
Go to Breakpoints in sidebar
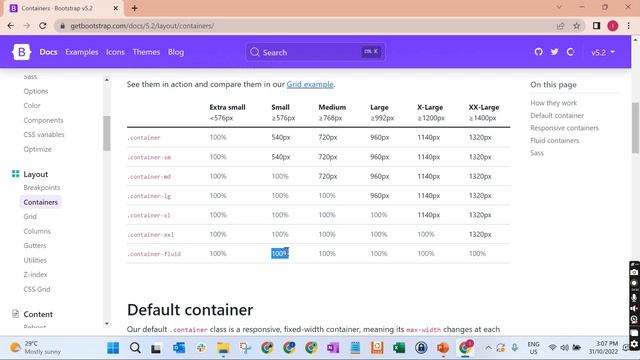point(42,187)
